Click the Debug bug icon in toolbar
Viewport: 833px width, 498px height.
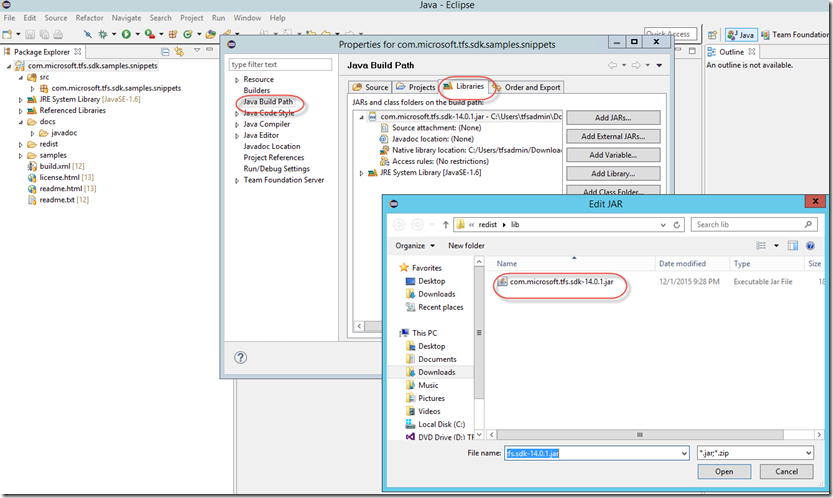pyautogui.click(x=103, y=35)
